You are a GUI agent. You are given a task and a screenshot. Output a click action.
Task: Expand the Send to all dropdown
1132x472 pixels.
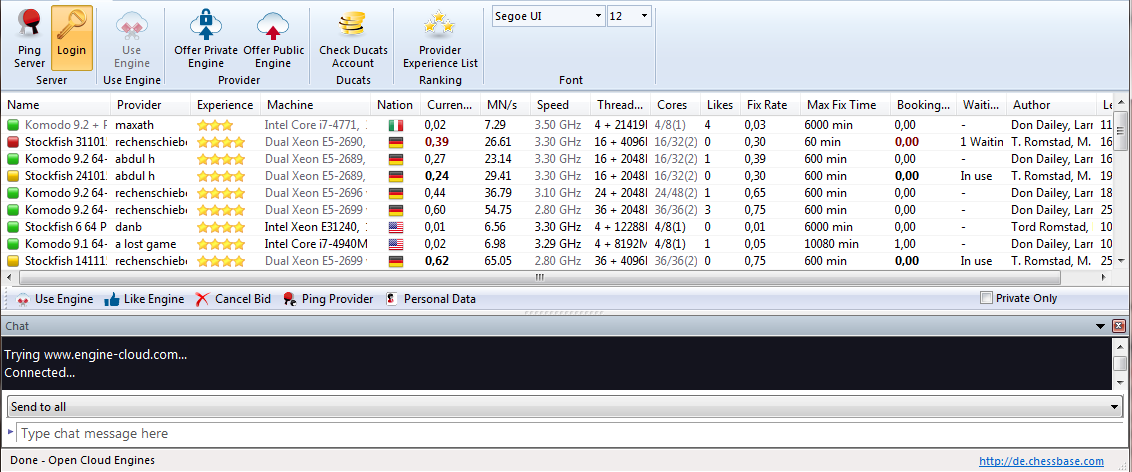click(1114, 407)
